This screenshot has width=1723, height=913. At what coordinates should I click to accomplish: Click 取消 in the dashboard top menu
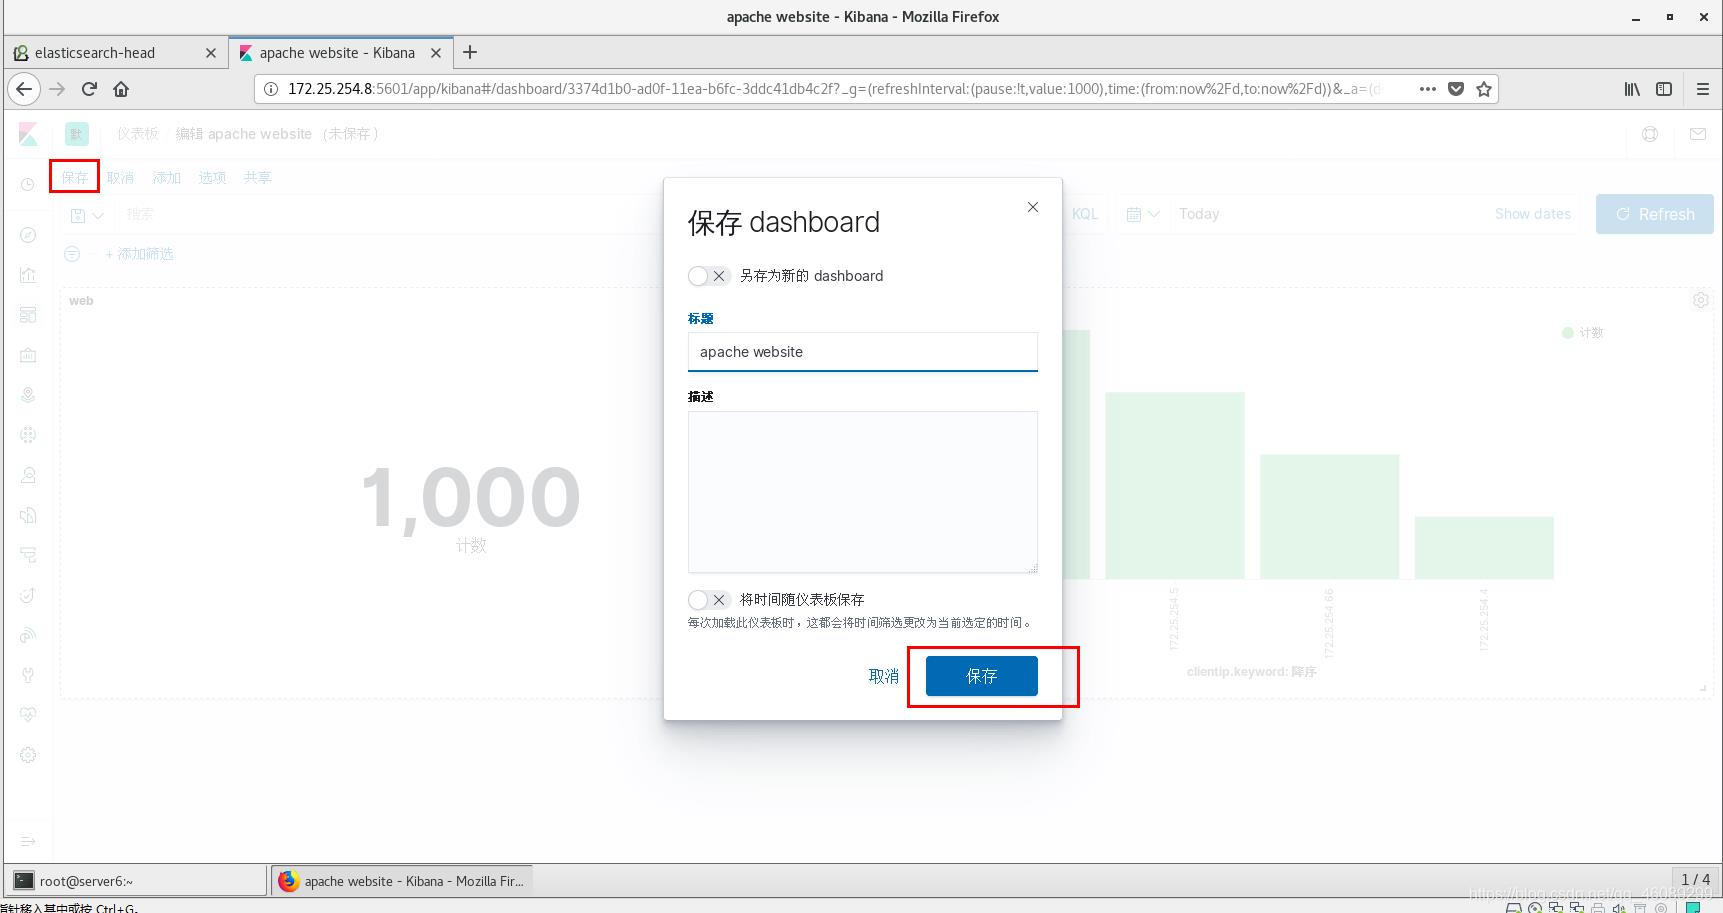pos(120,177)
